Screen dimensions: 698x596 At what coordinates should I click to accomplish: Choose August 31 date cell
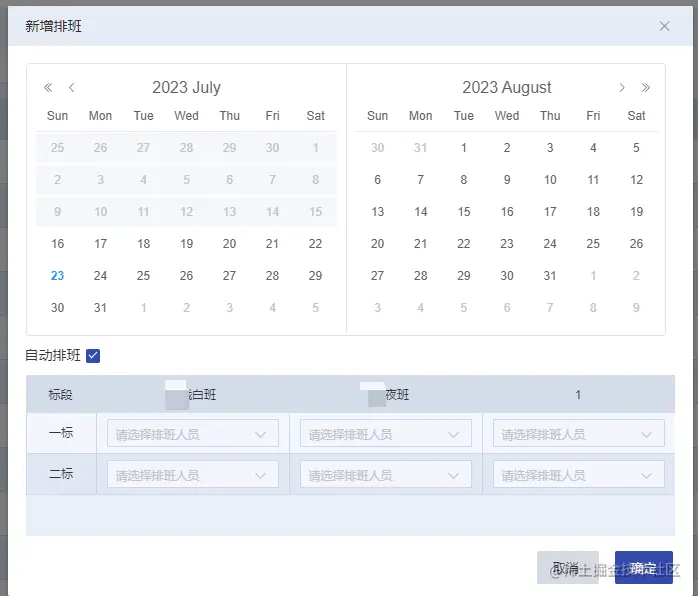point(550,276)
